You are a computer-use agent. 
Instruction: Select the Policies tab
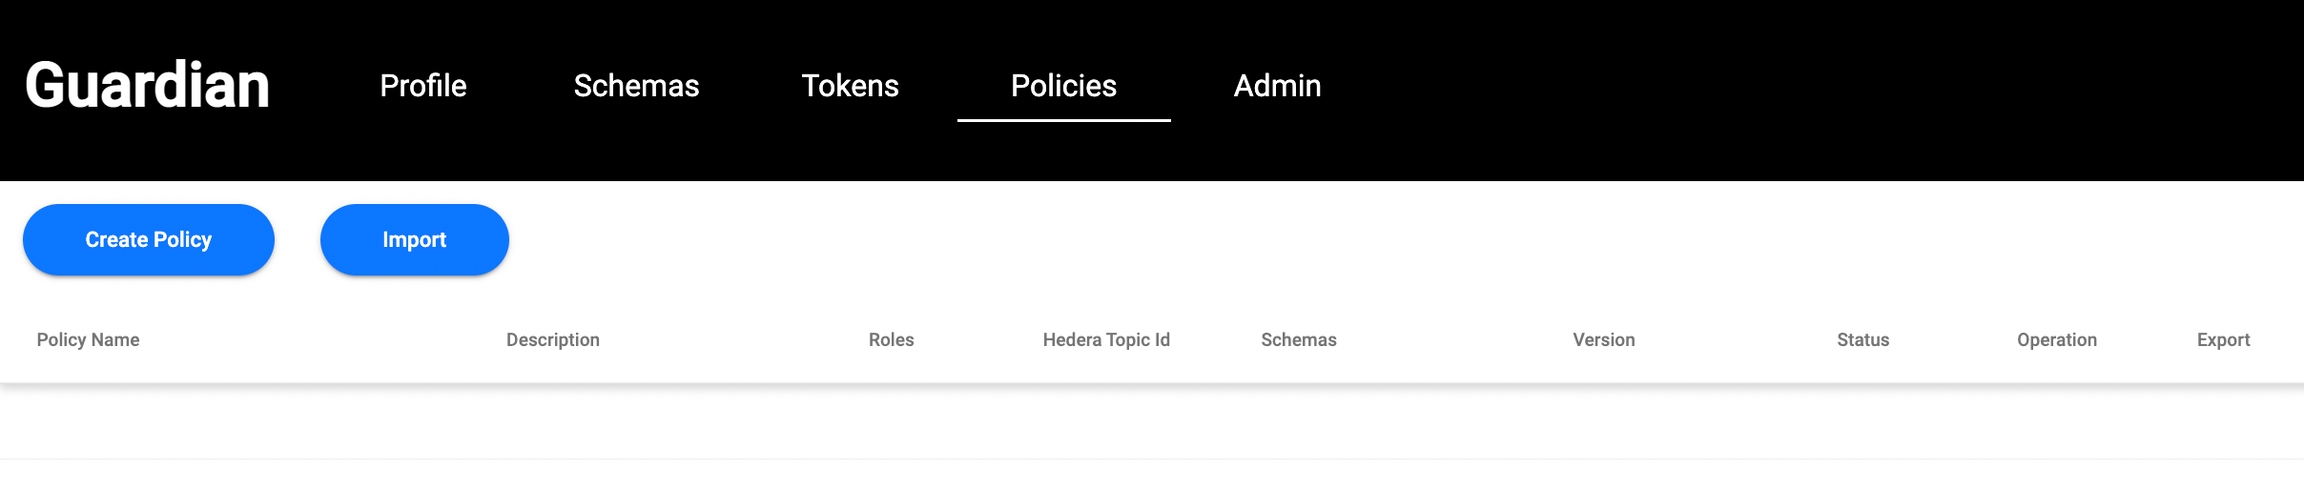point(1063,86)
